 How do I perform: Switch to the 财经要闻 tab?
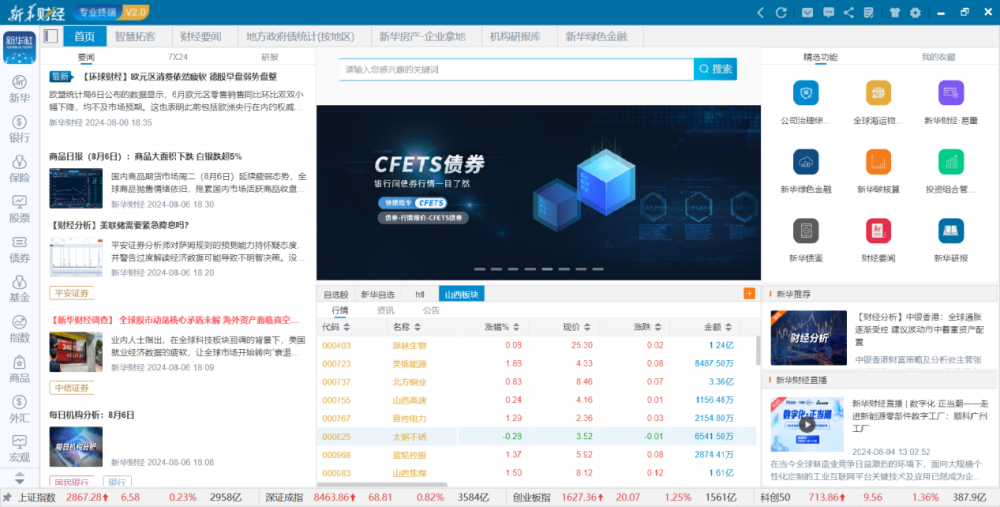coord(200,37)
